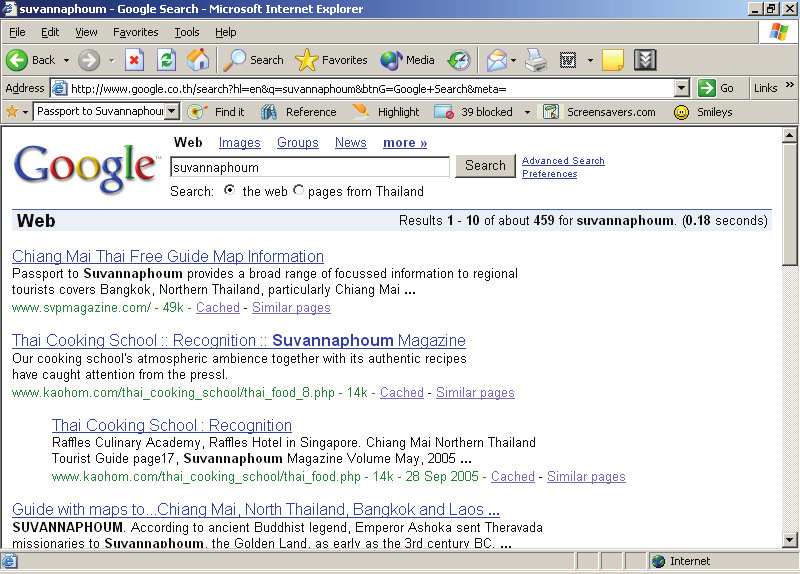The width and height of the screenshot is (800, 574).
Task: Expand the Links toolbar chevron
Action: 789,85
